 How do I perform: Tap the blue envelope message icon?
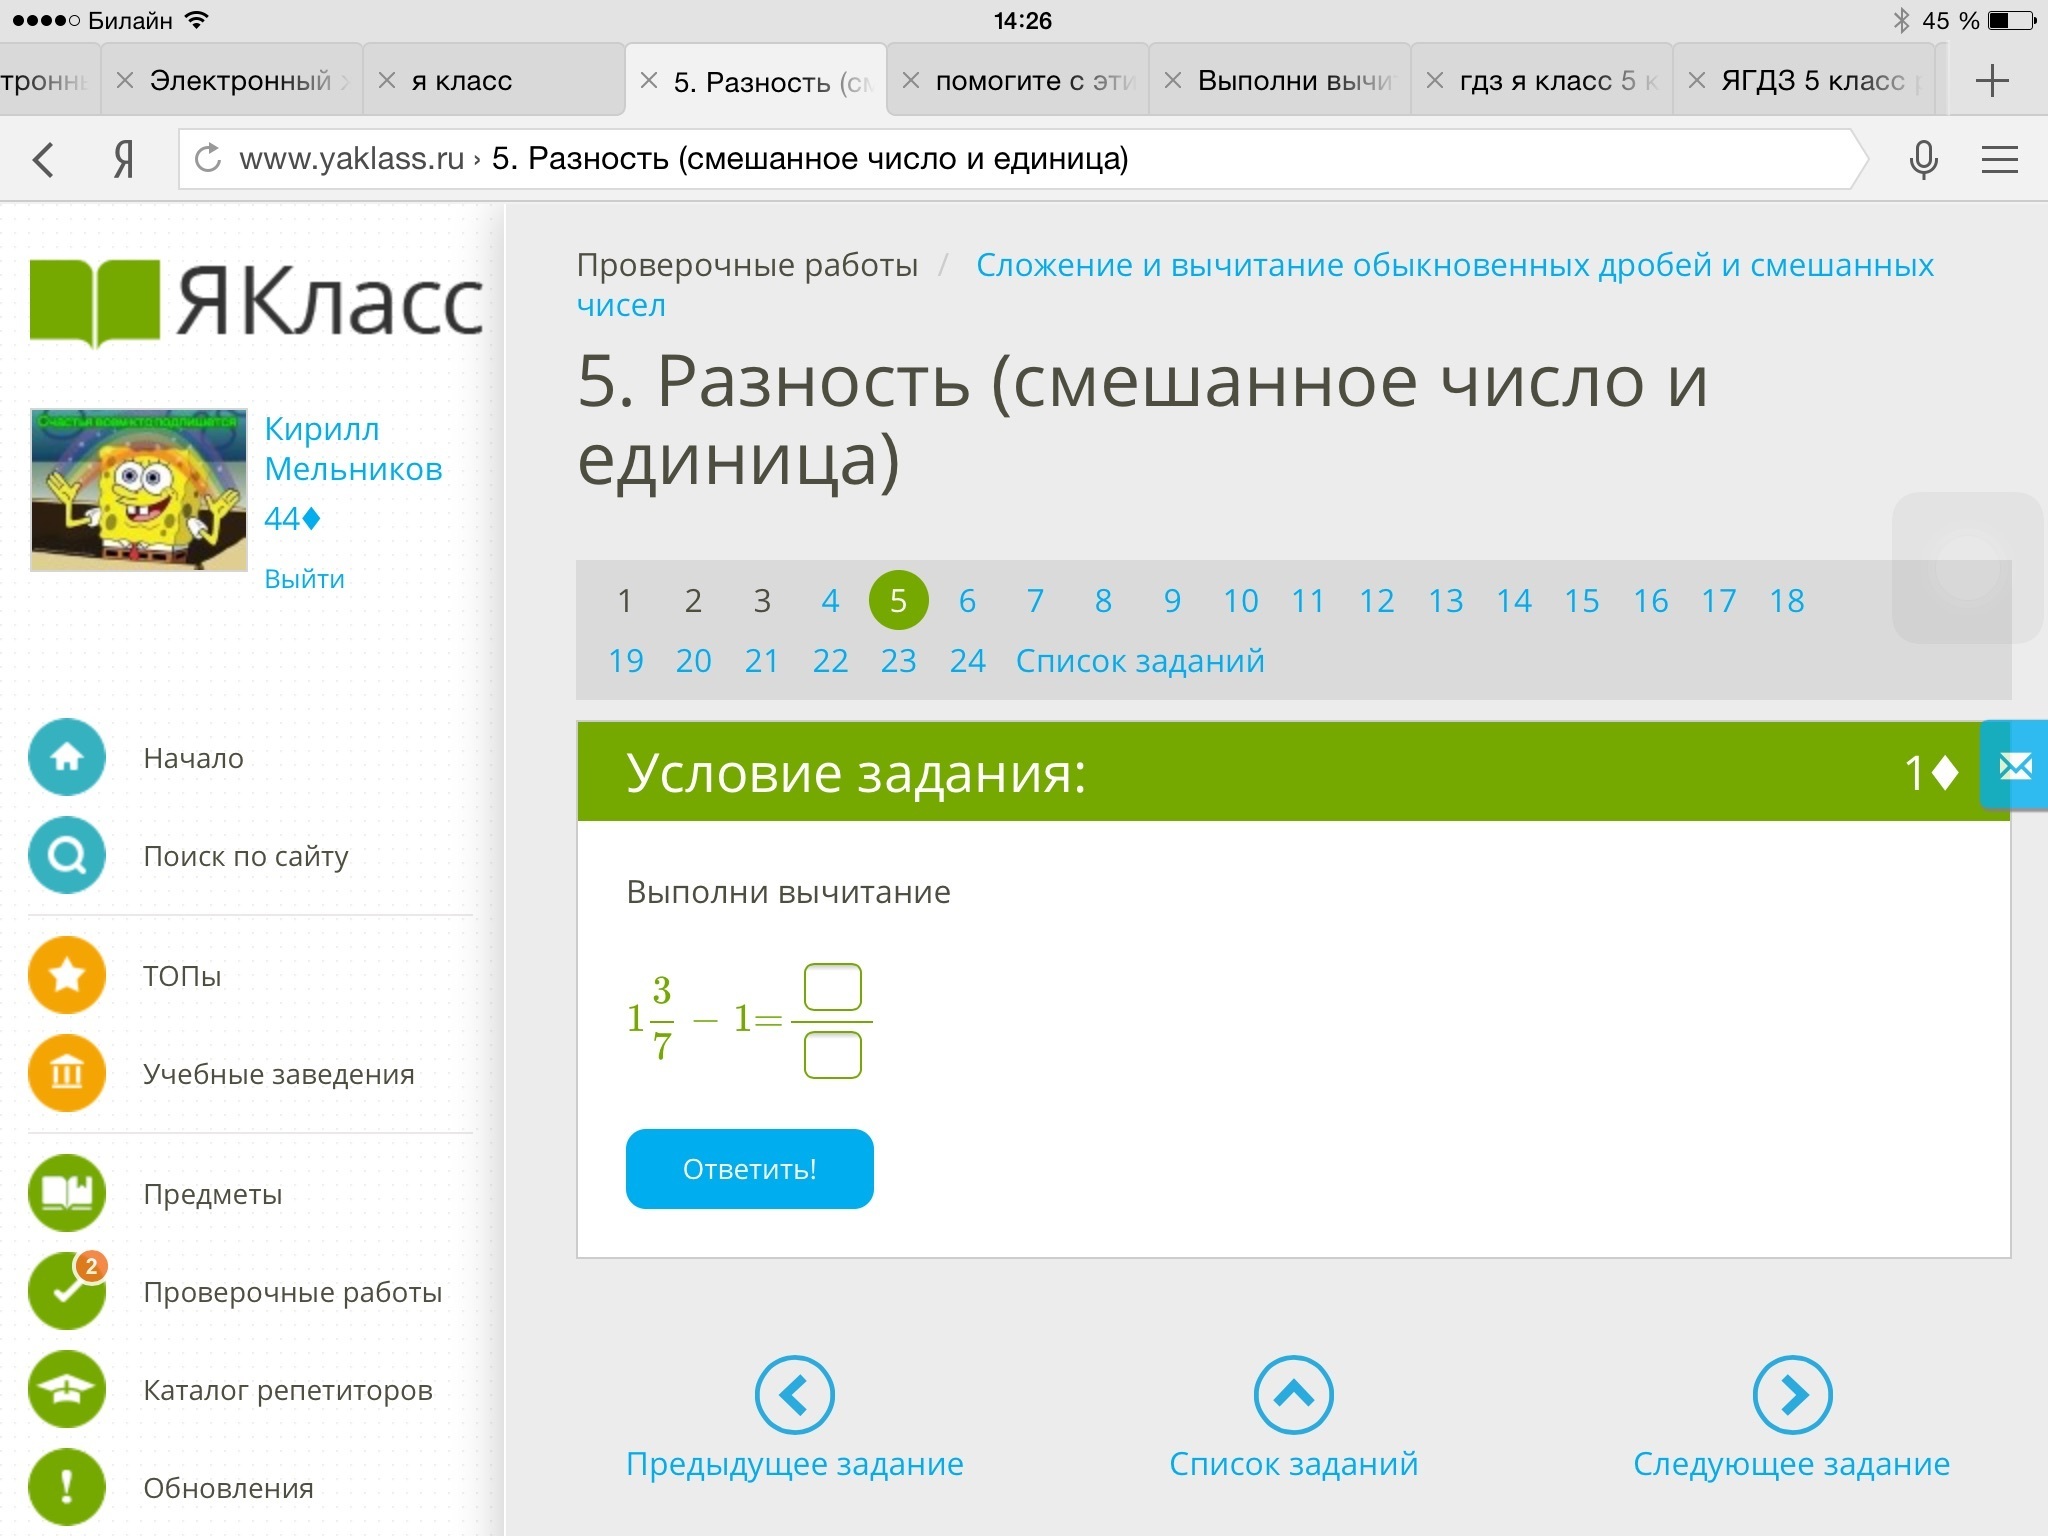click(x=2014, y=768)
